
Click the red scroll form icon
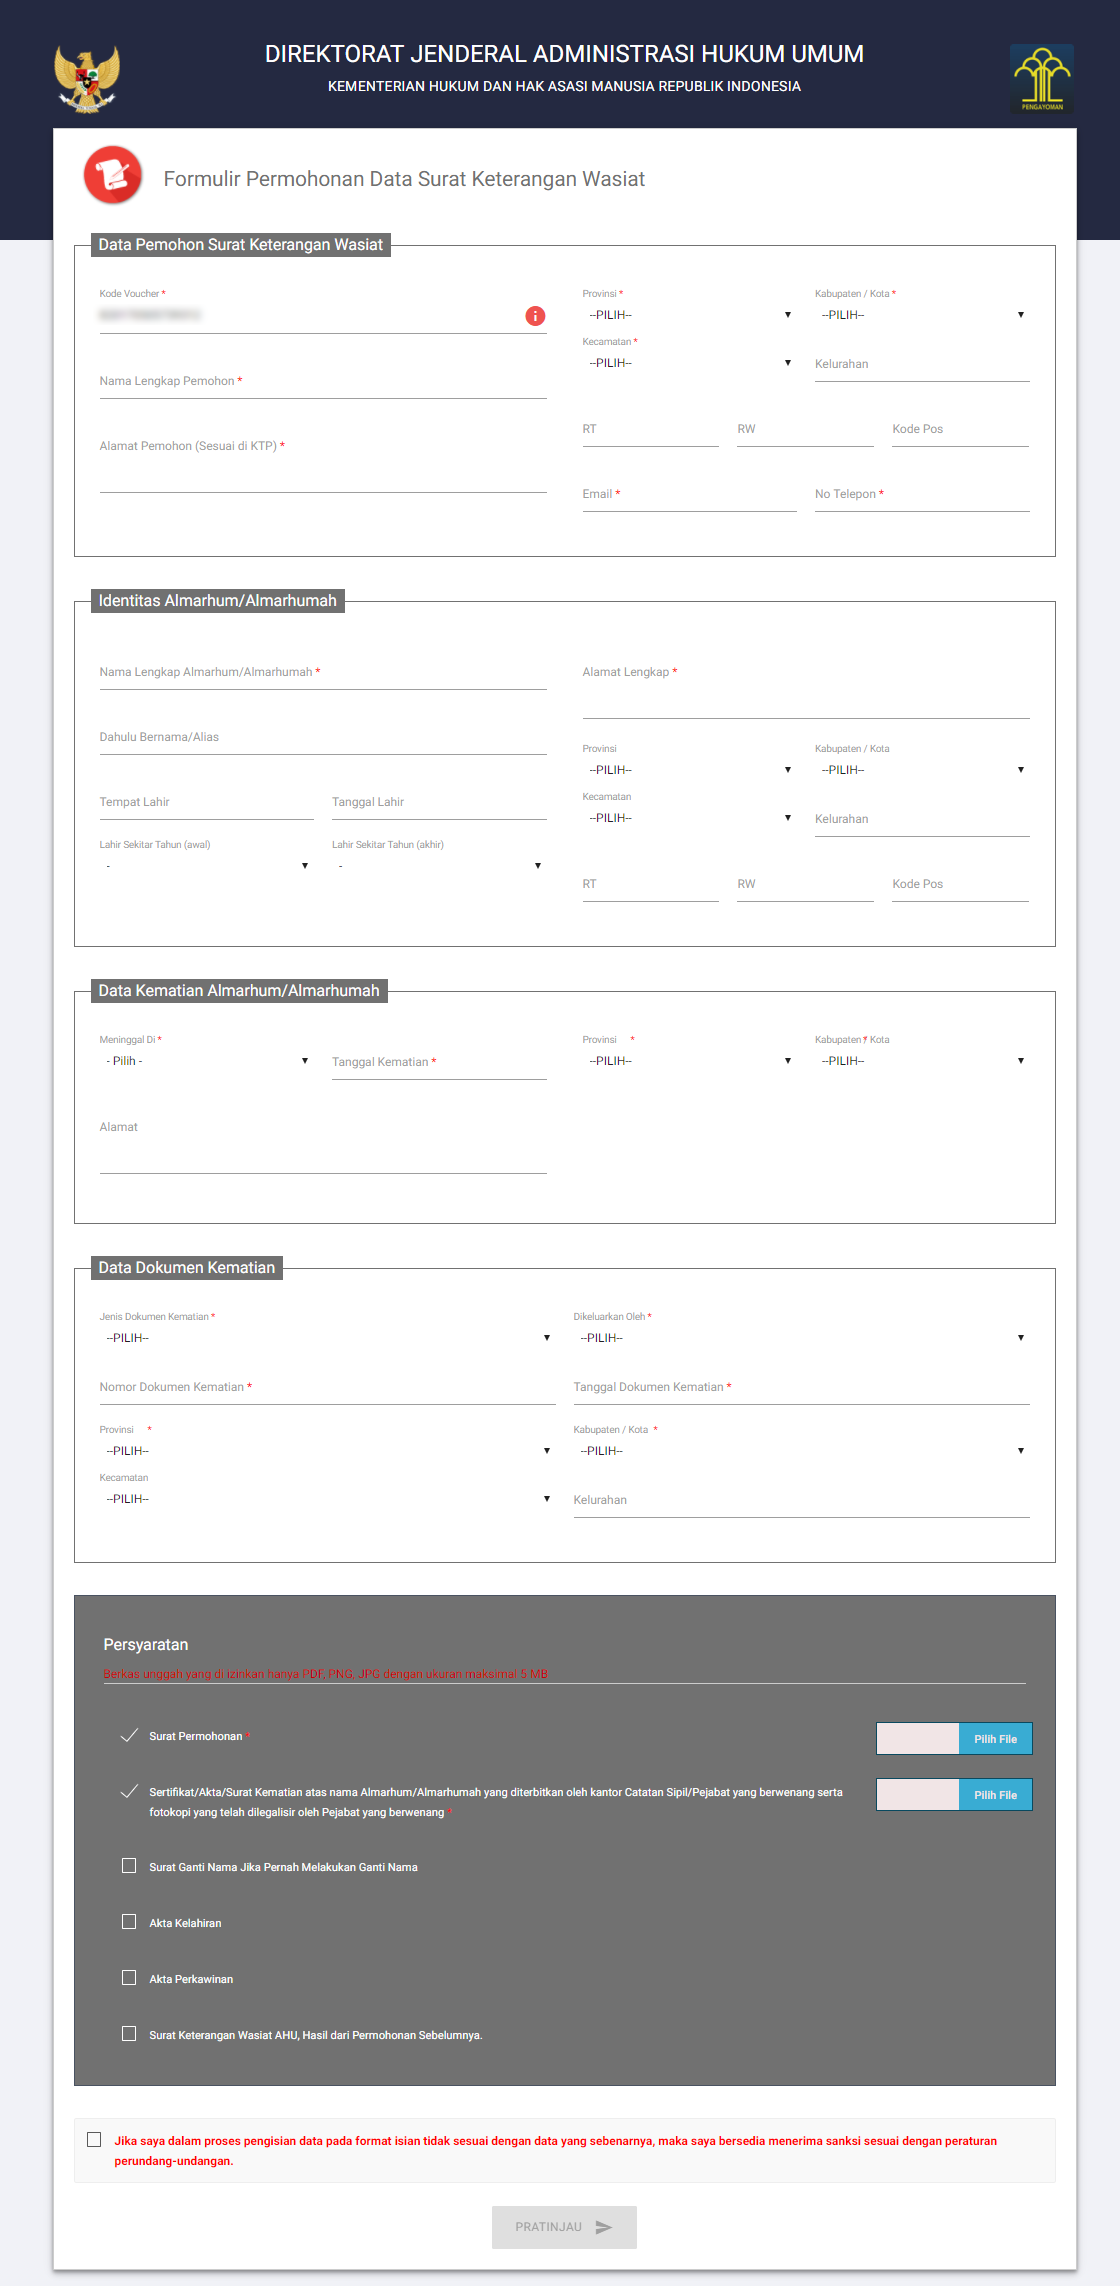coord(113,175)
